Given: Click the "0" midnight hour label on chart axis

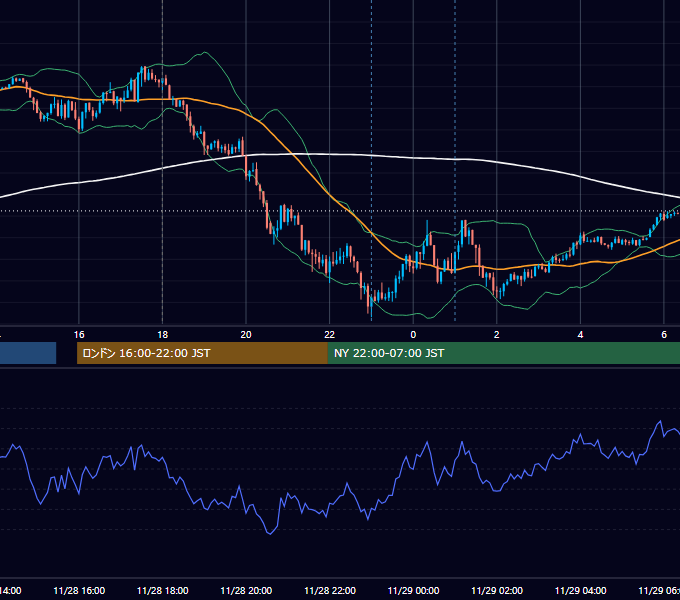Looking at the screenshot, I should [413, 335].
